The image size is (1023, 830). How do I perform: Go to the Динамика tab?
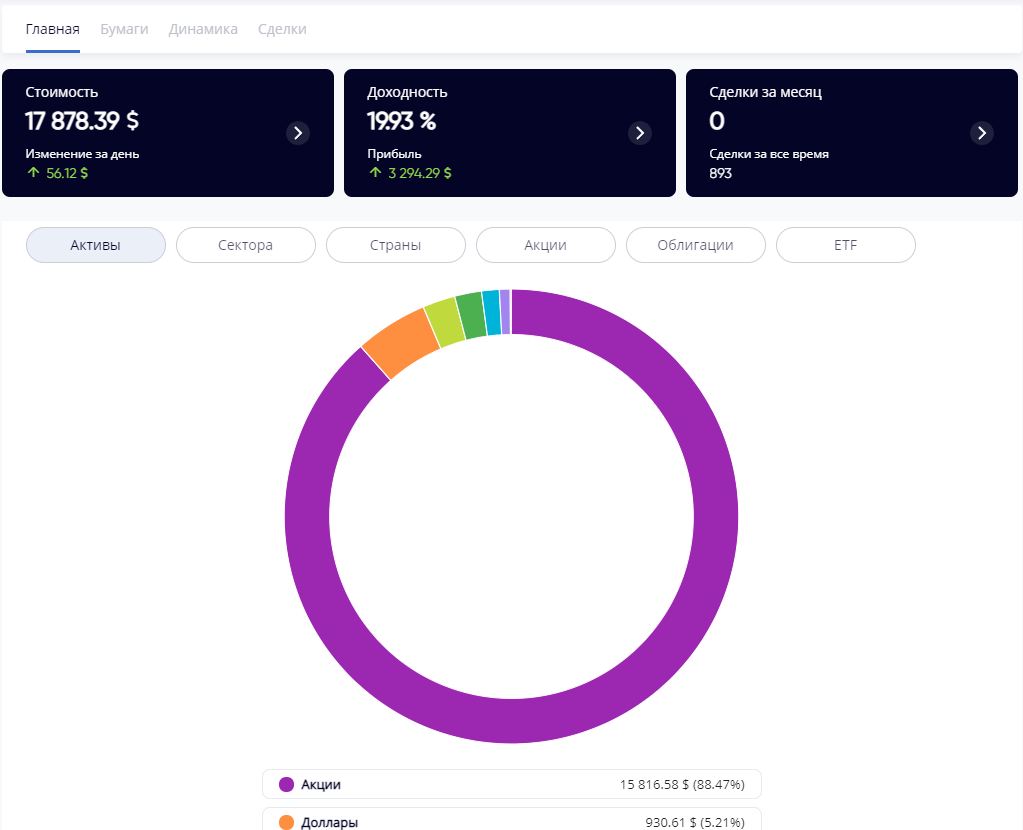click(x=203, y=29)
